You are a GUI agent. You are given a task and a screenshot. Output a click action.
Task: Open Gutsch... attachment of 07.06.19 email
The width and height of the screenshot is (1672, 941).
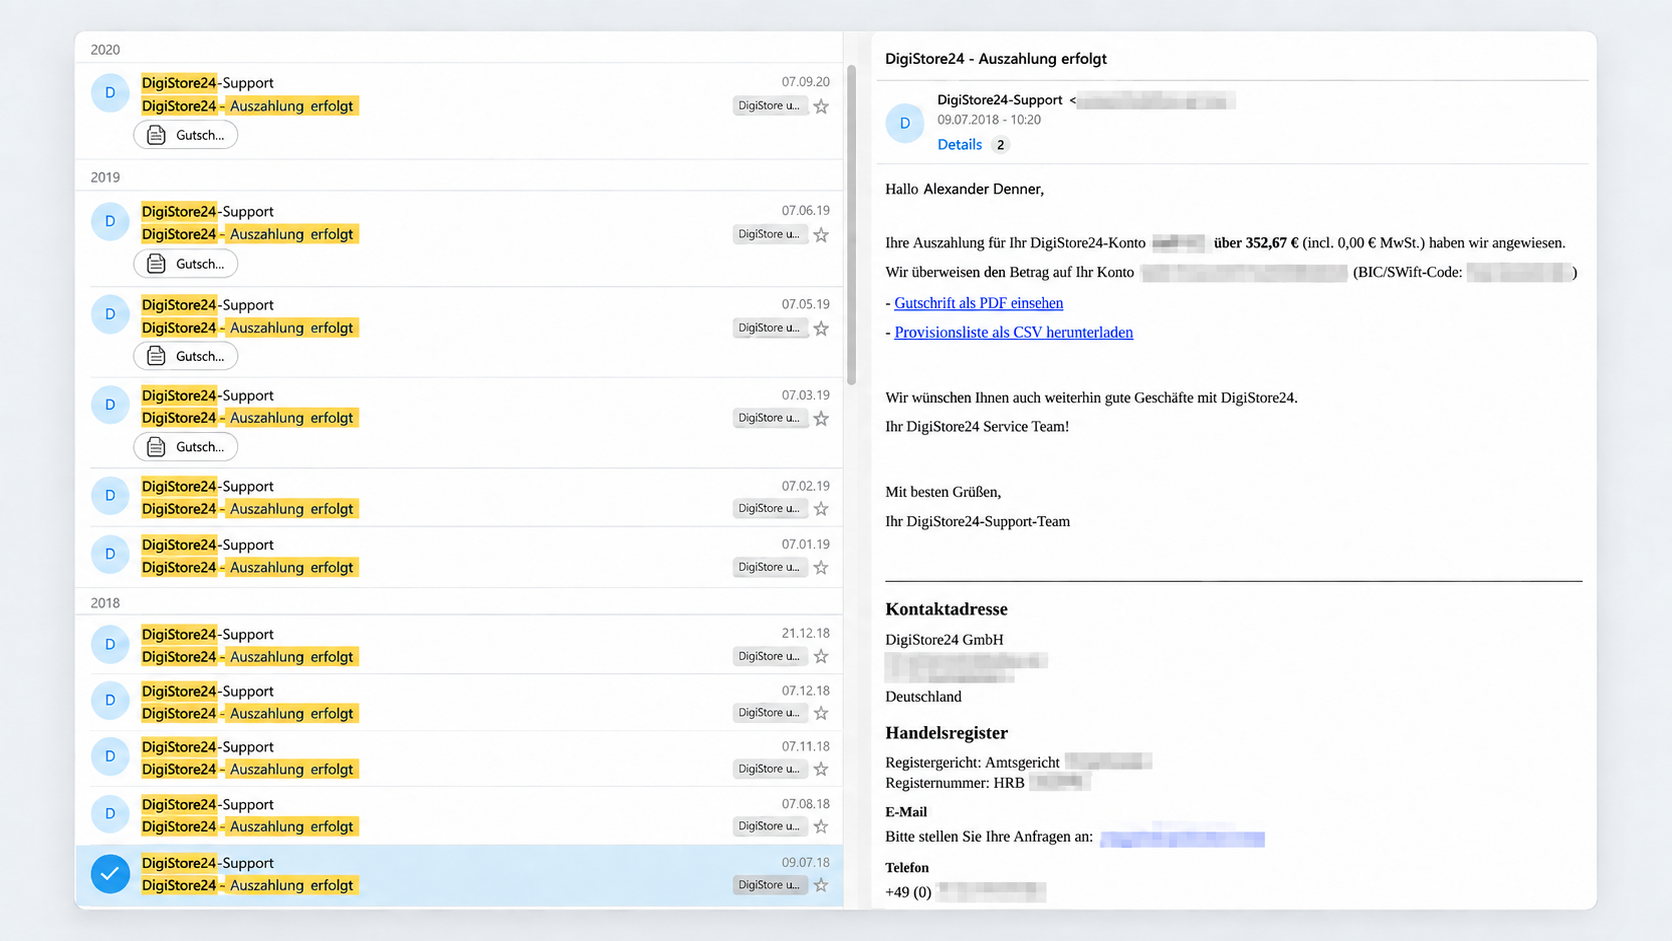point(186,264)
